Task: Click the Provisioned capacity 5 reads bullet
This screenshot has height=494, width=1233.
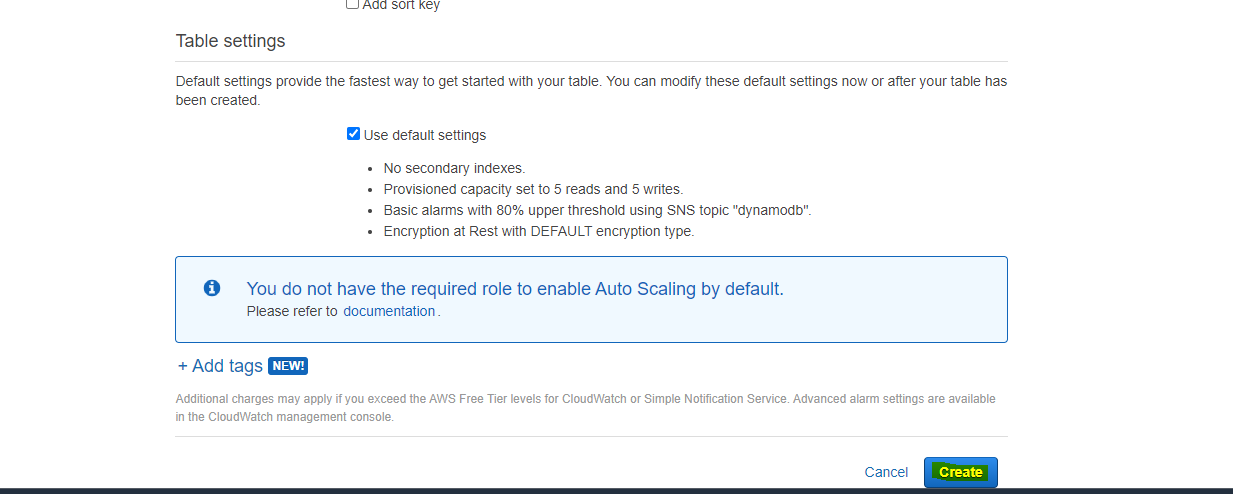Action: (x=533, y=189)
